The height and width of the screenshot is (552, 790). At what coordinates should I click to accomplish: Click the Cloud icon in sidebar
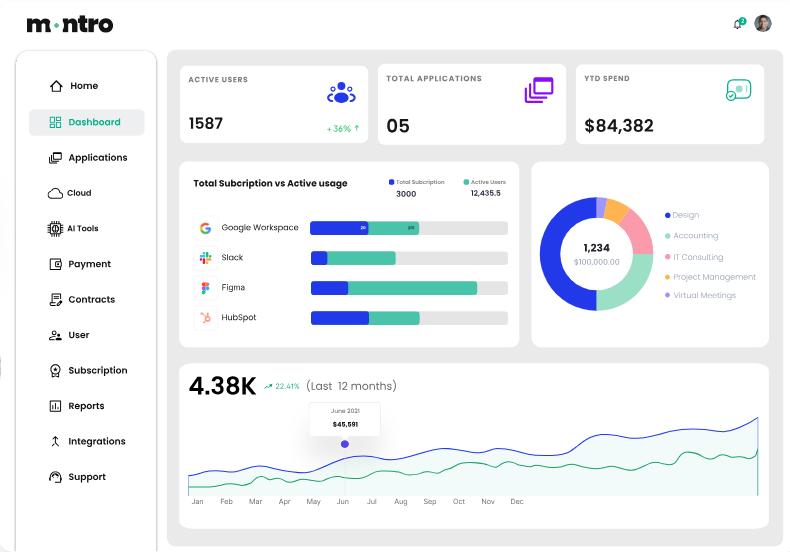point(56,193)
